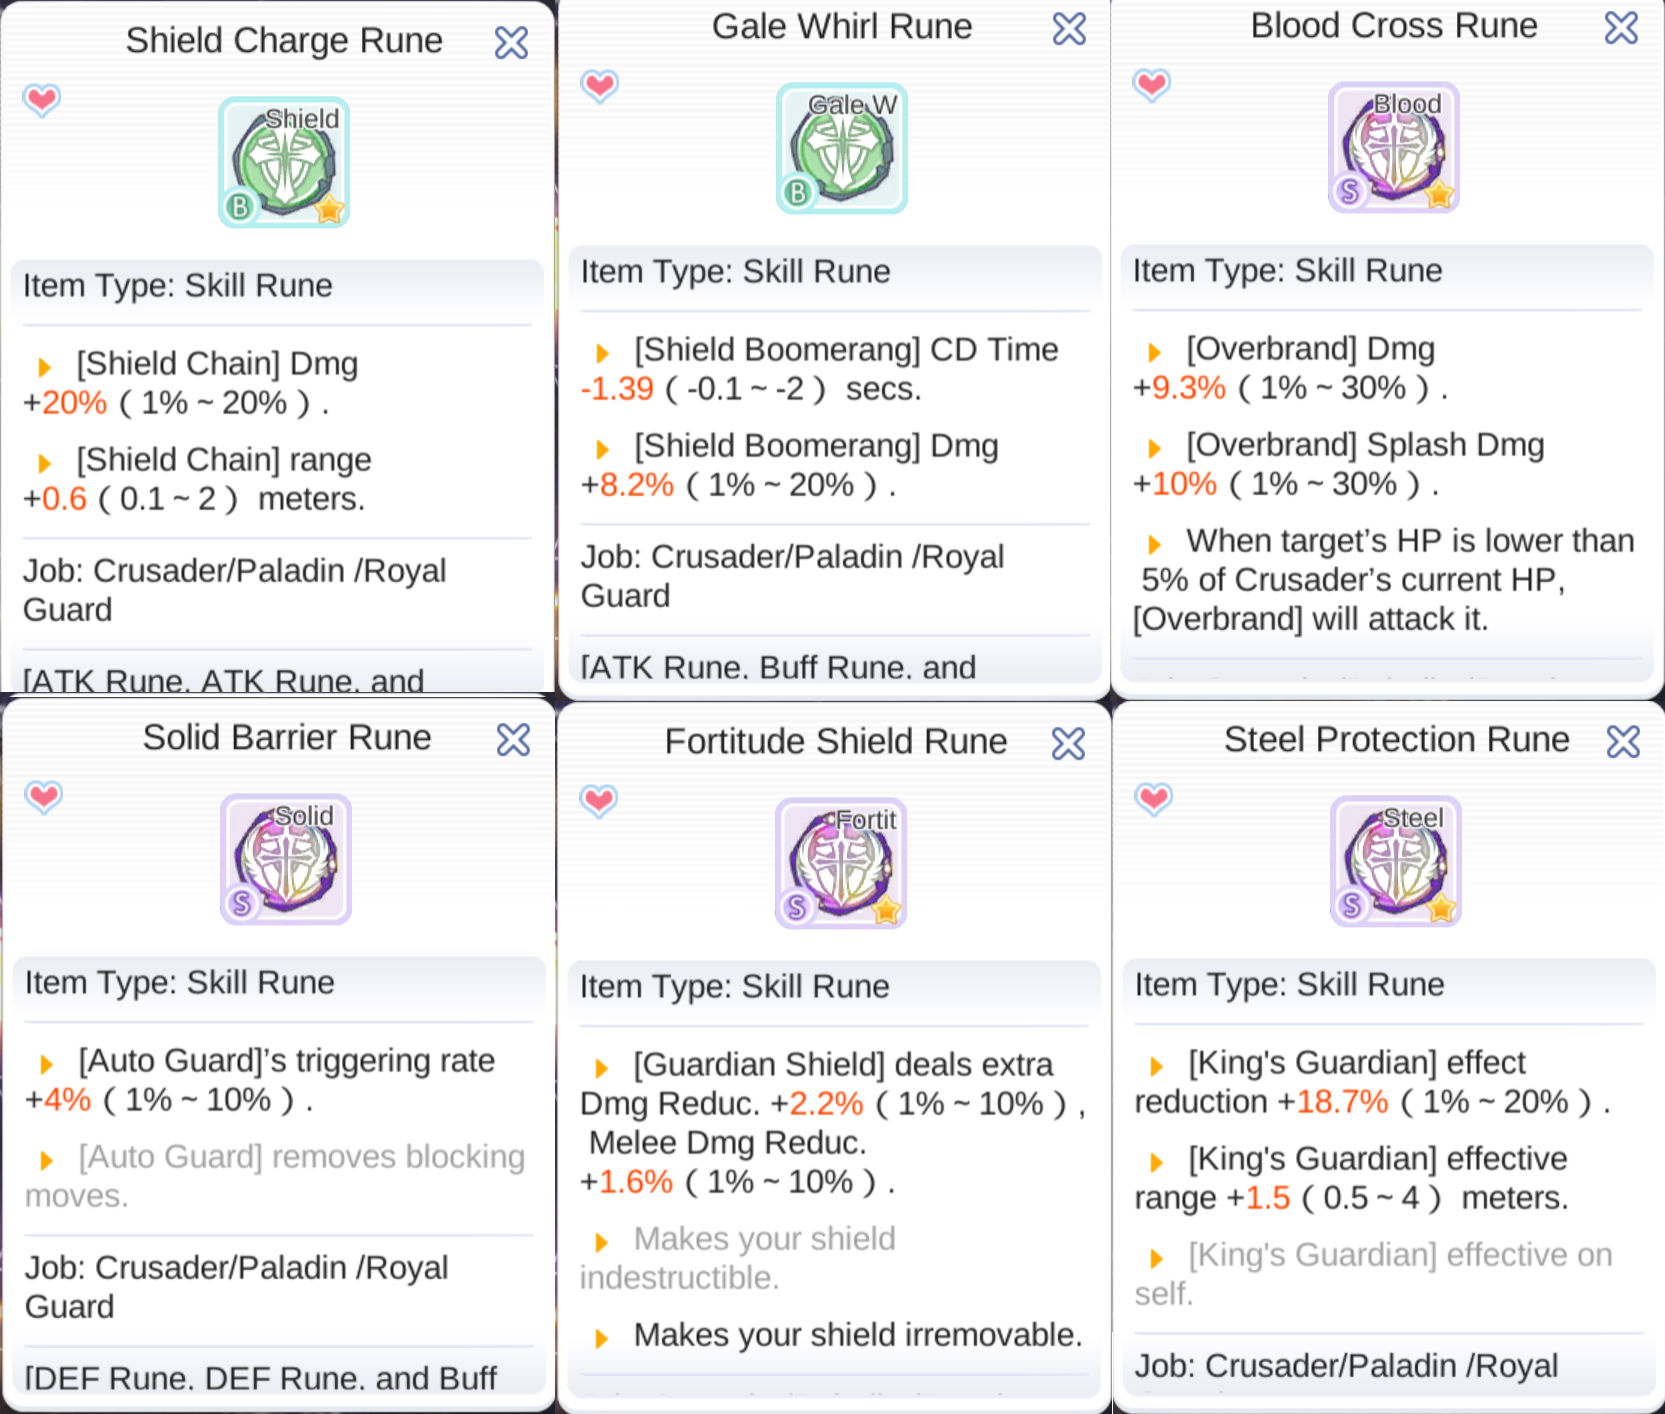Close the Steel Protection Rune panel
This screenshot has width=1665, height=1414.
tap(1624, 741)
